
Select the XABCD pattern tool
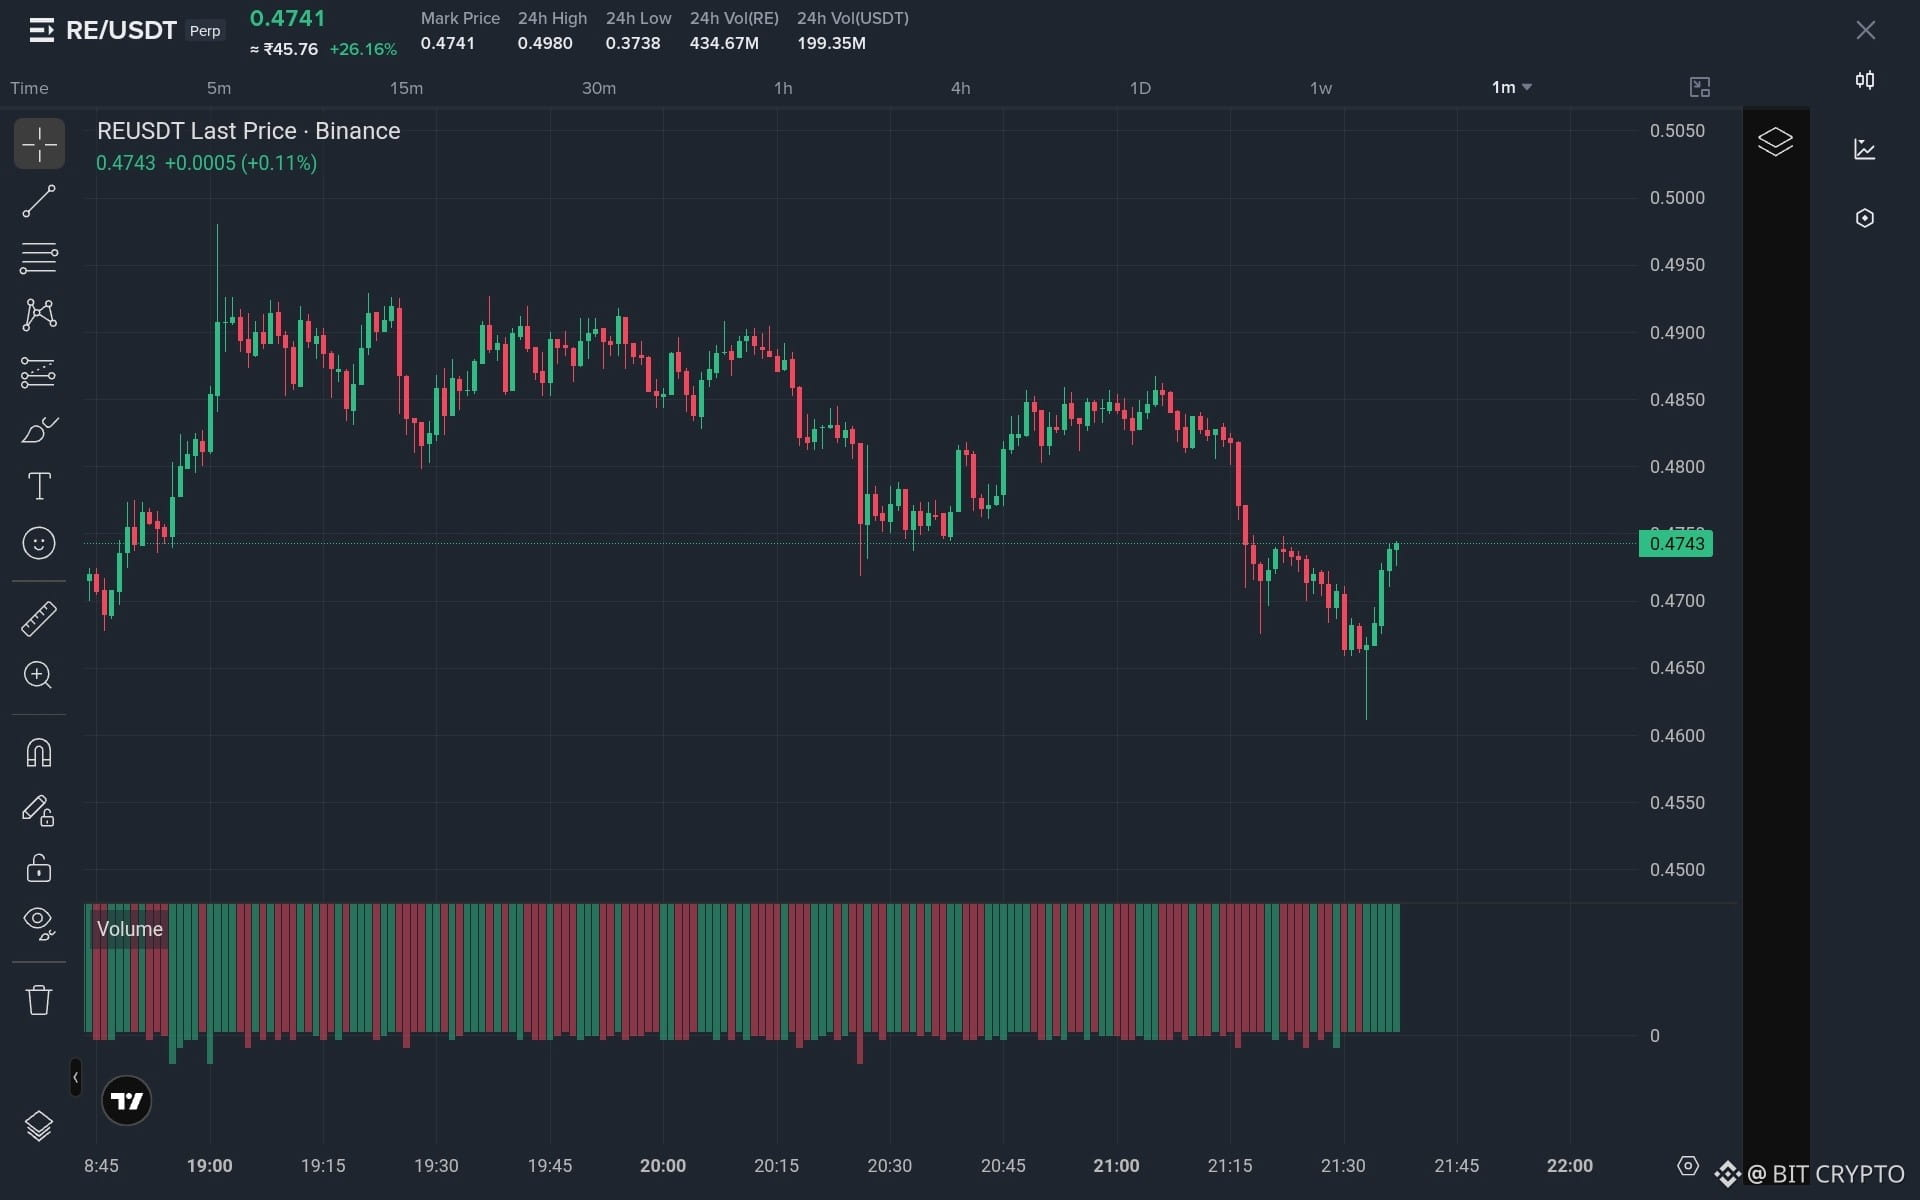coord(39,315)
